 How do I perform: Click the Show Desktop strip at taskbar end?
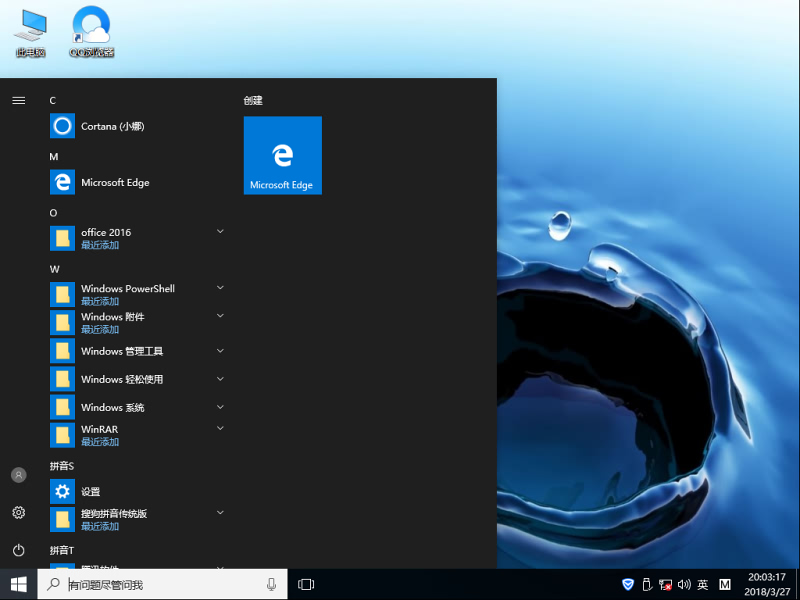(797, 584)
